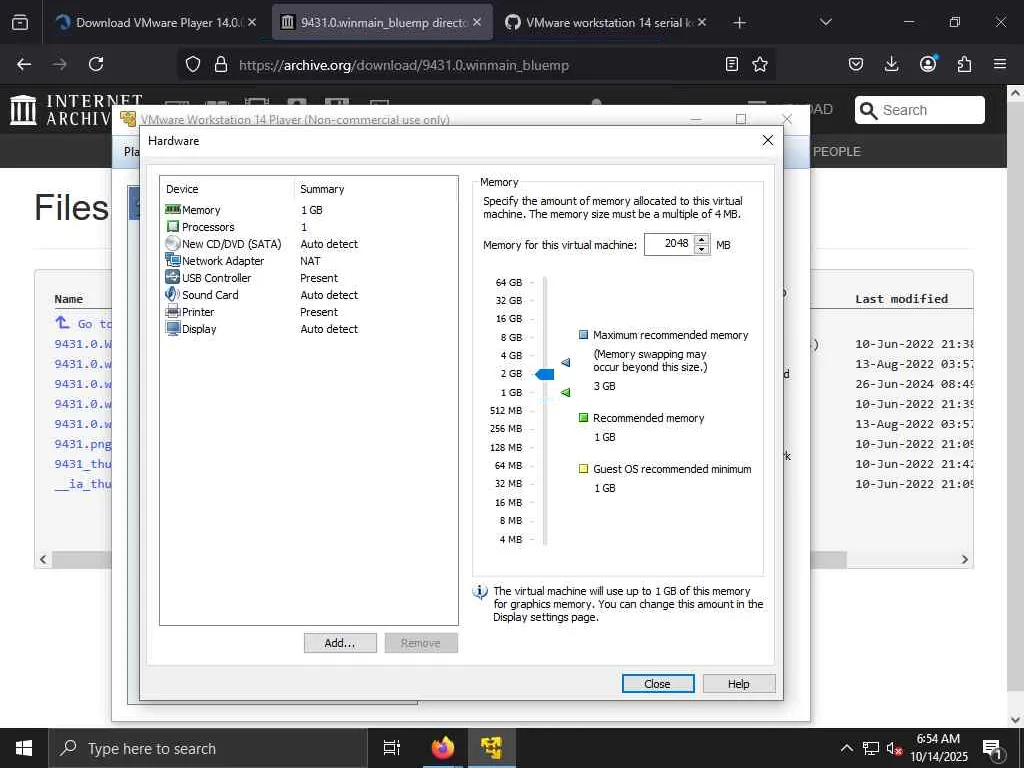The image size is (1024, 768).
Task: Select the USB Controller device icon
Action: pyautogui.click(x=172, y=277)
